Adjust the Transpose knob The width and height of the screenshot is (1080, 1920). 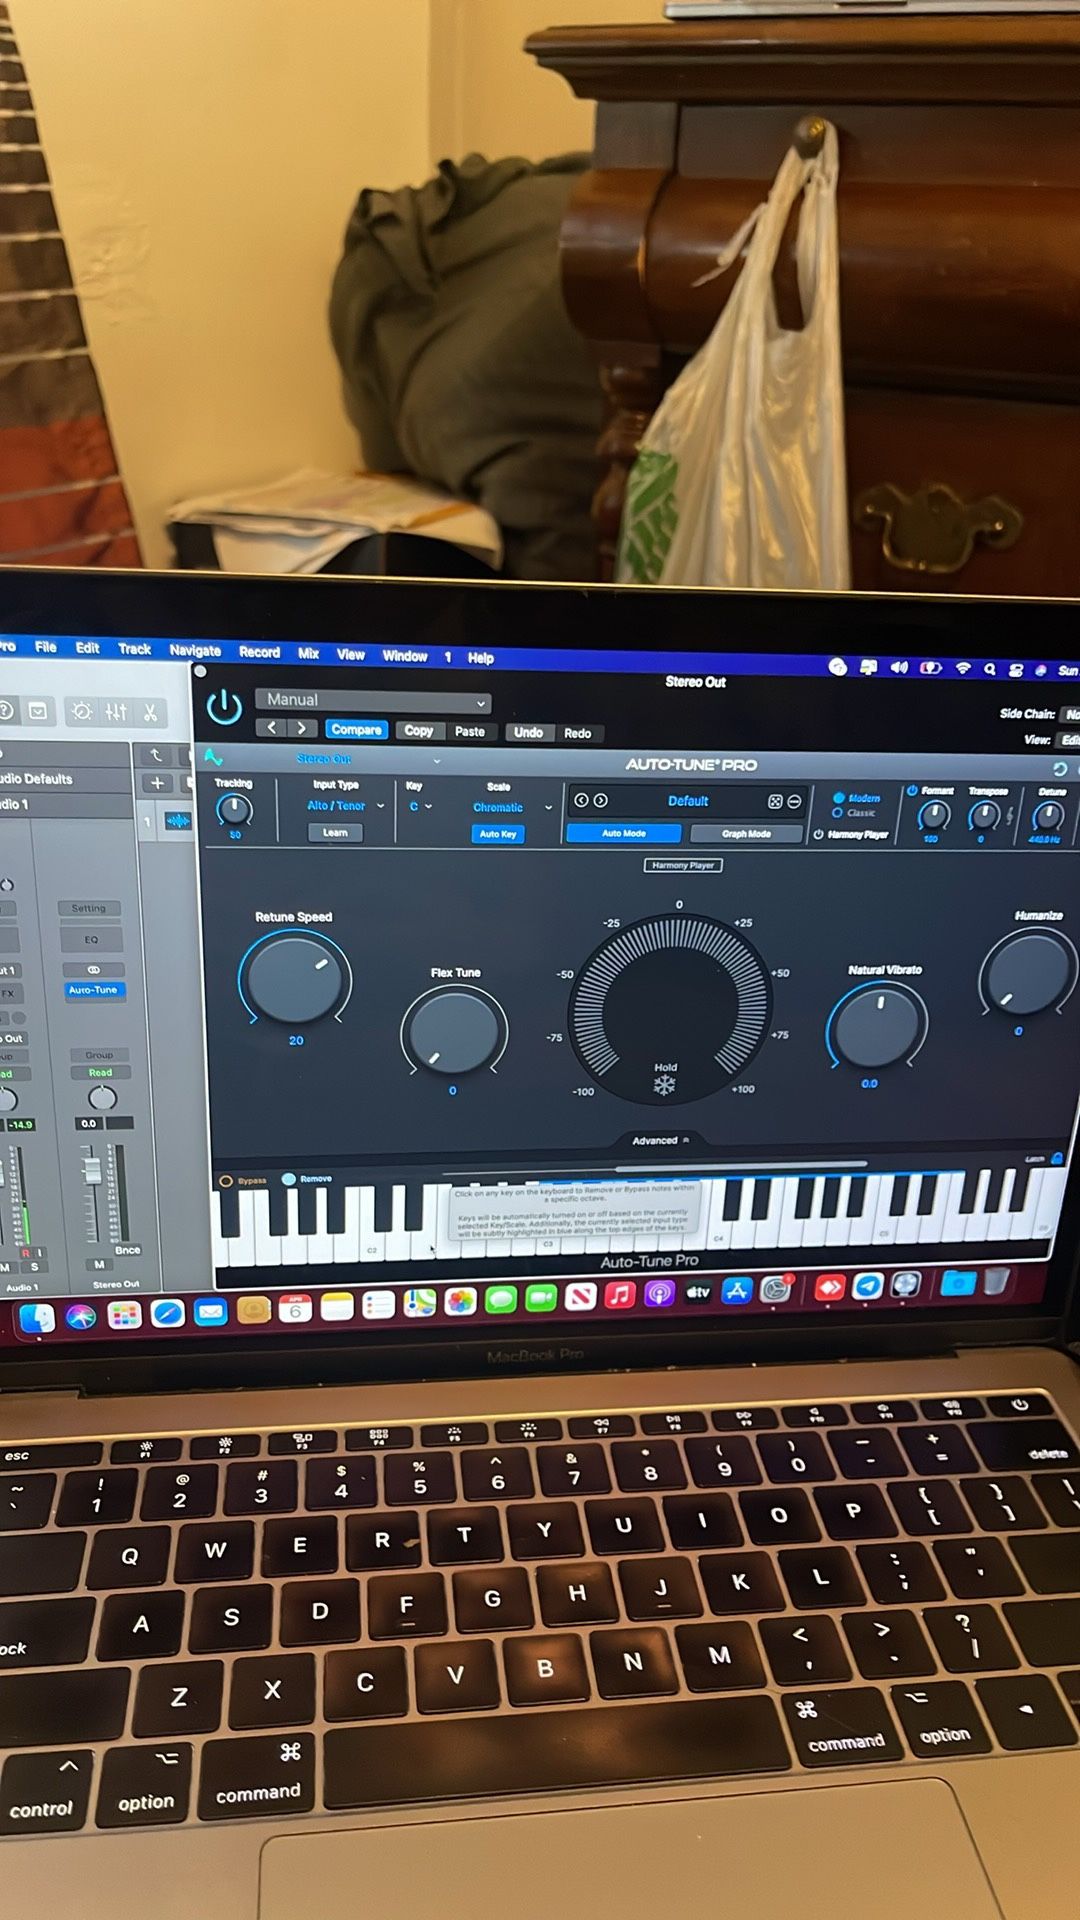(984, 816)
